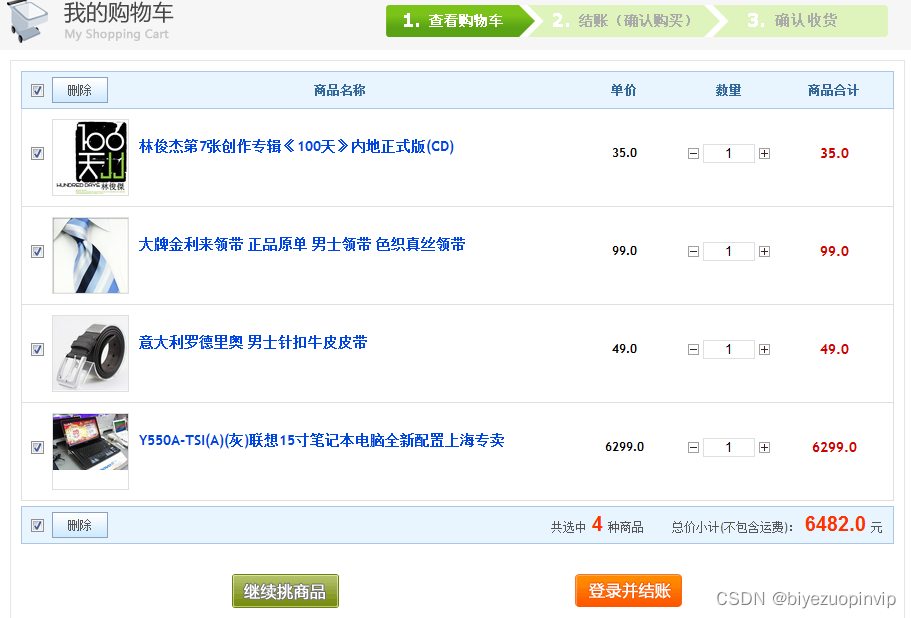Click the quantity field of the belt item
The height and width of the screenshot is (618, 911).
point(729,350)
